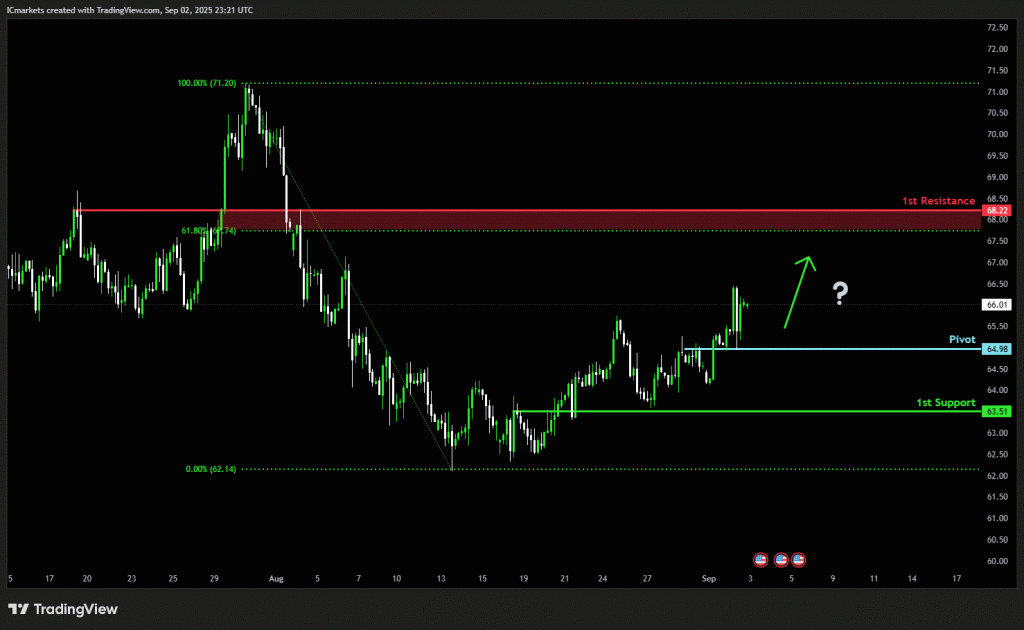
Task: Click the '72.50' price axis value
Action: [x=997, y=27]
